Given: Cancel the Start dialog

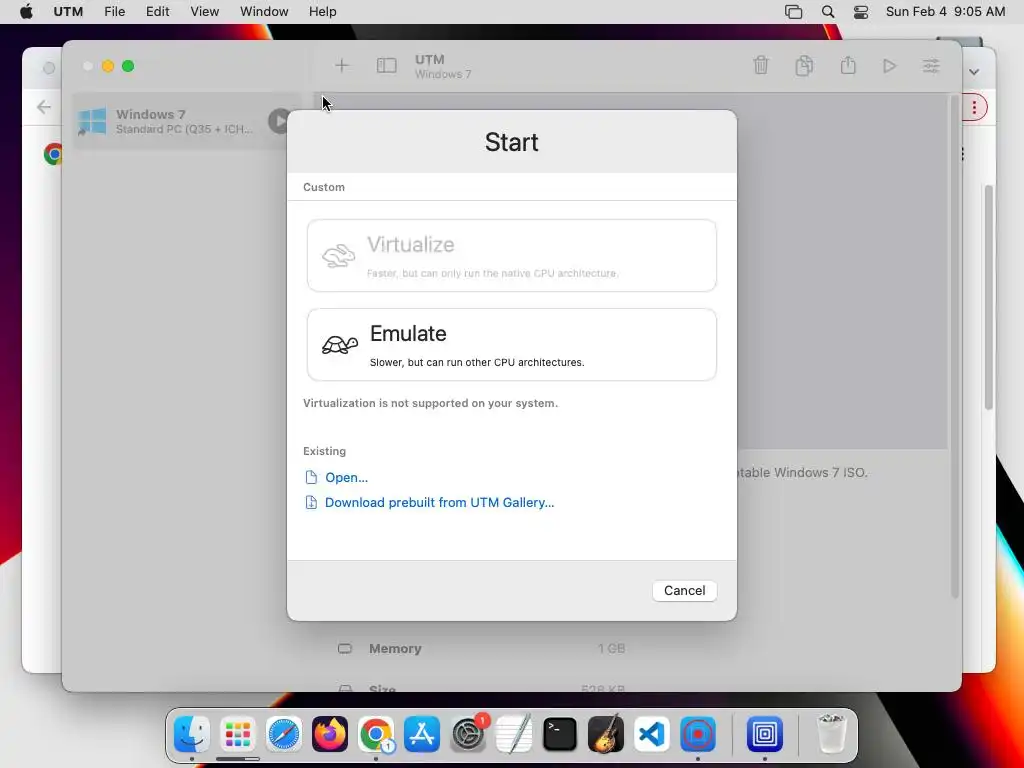Looking at the screenshot, I should (684, 590).
